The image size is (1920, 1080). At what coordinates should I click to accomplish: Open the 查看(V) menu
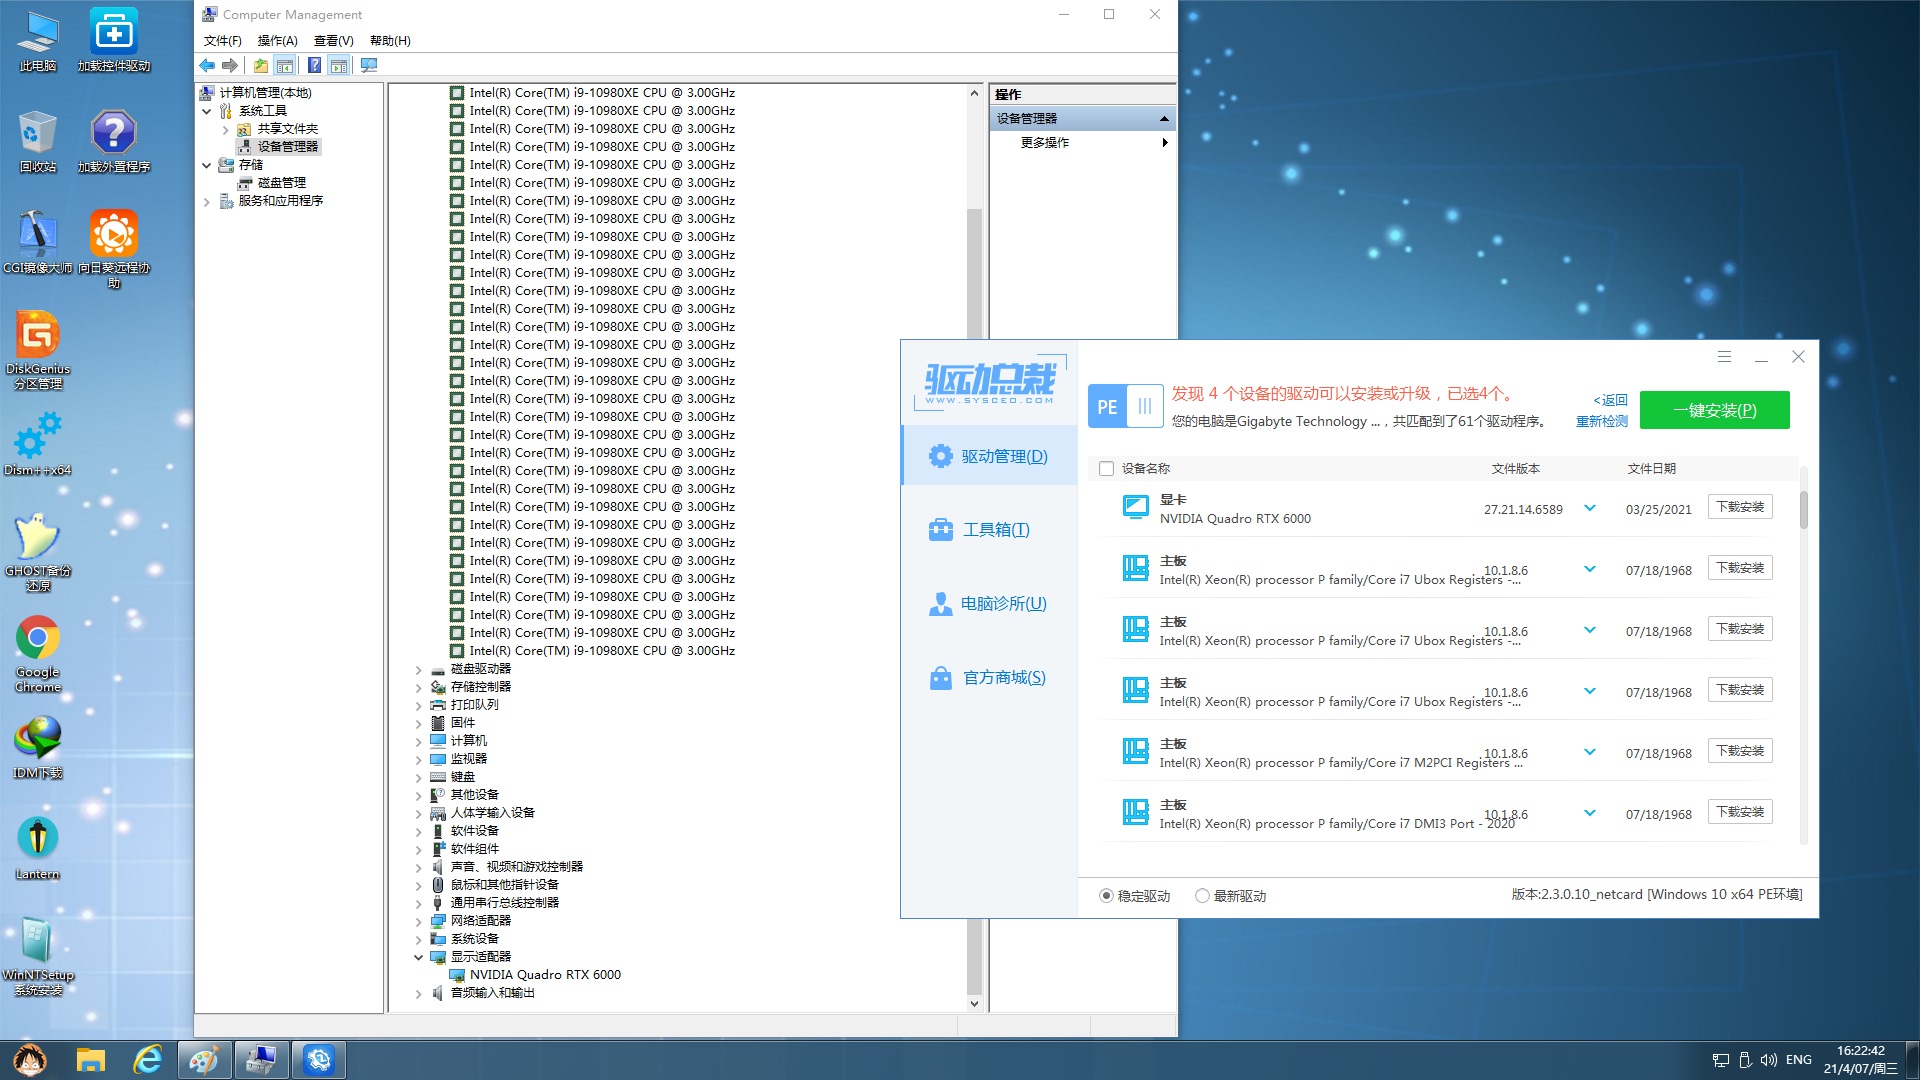tap(333, 41)
